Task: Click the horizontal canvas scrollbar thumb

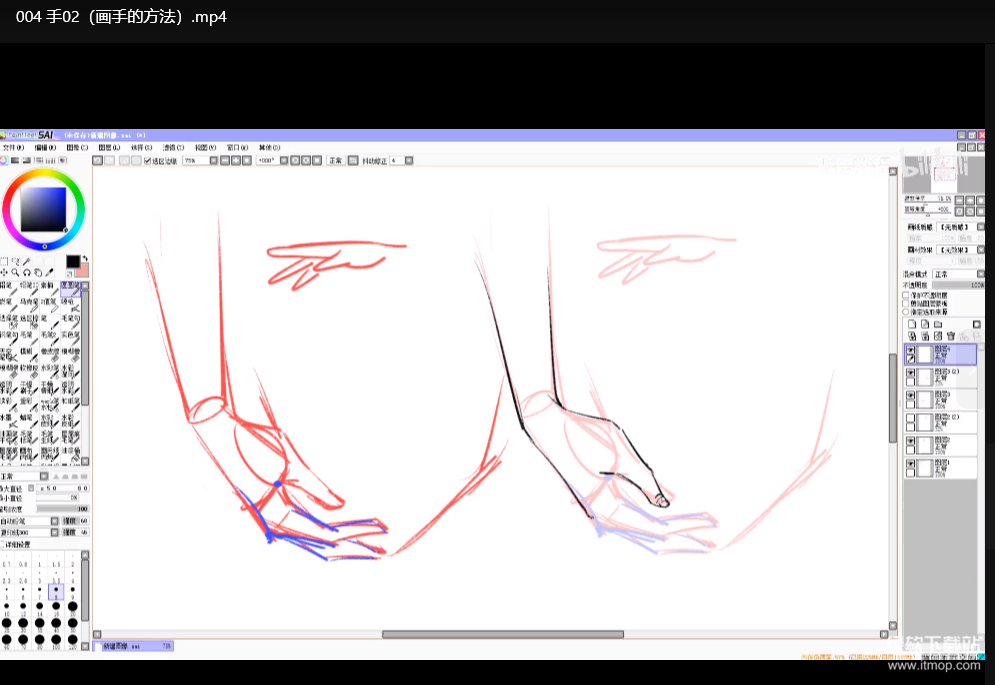Action: point(502,634)
